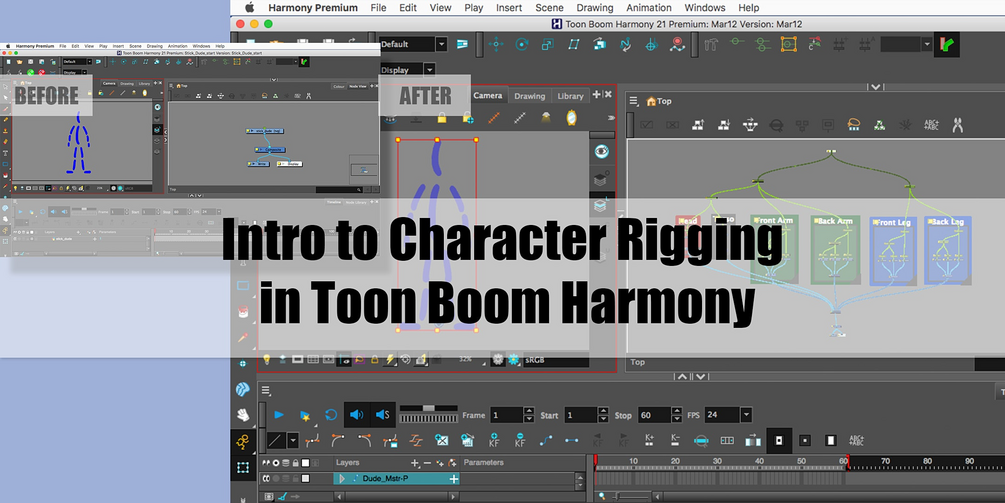
Task: Open the Apple menu
Action: [x=249, y=8]
